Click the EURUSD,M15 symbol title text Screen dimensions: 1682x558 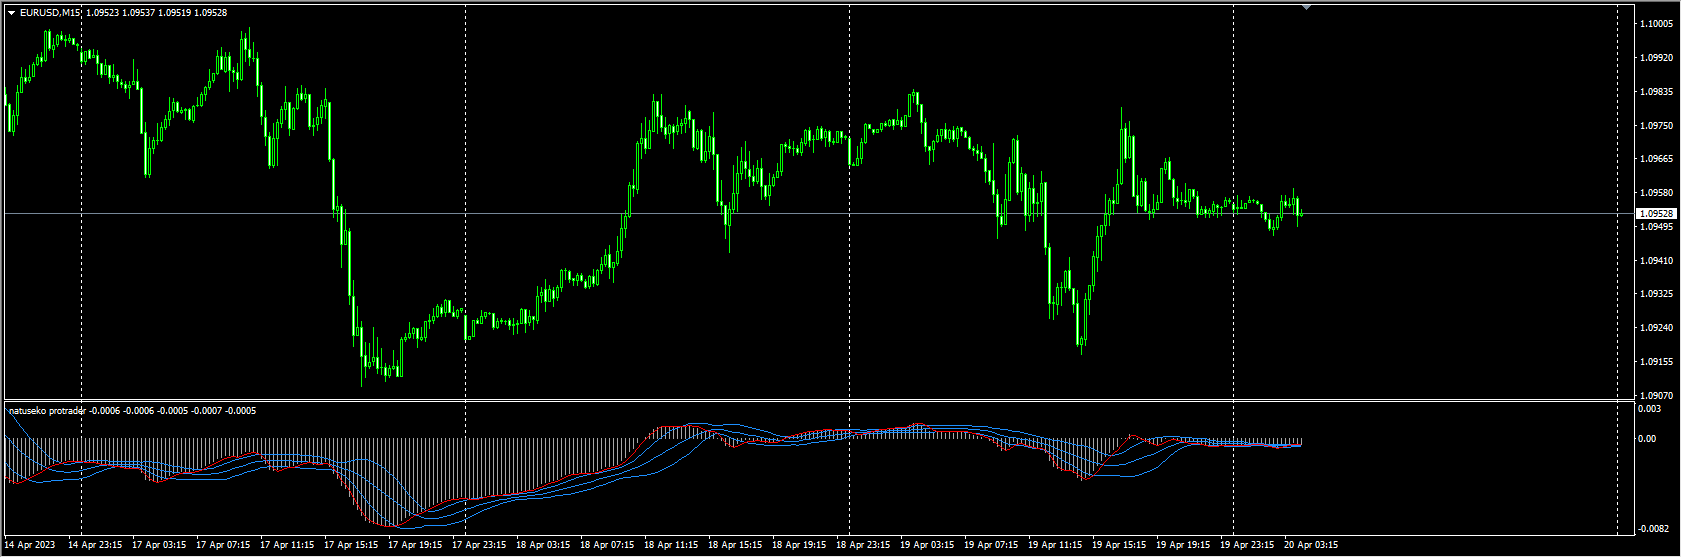coord(51,13)
